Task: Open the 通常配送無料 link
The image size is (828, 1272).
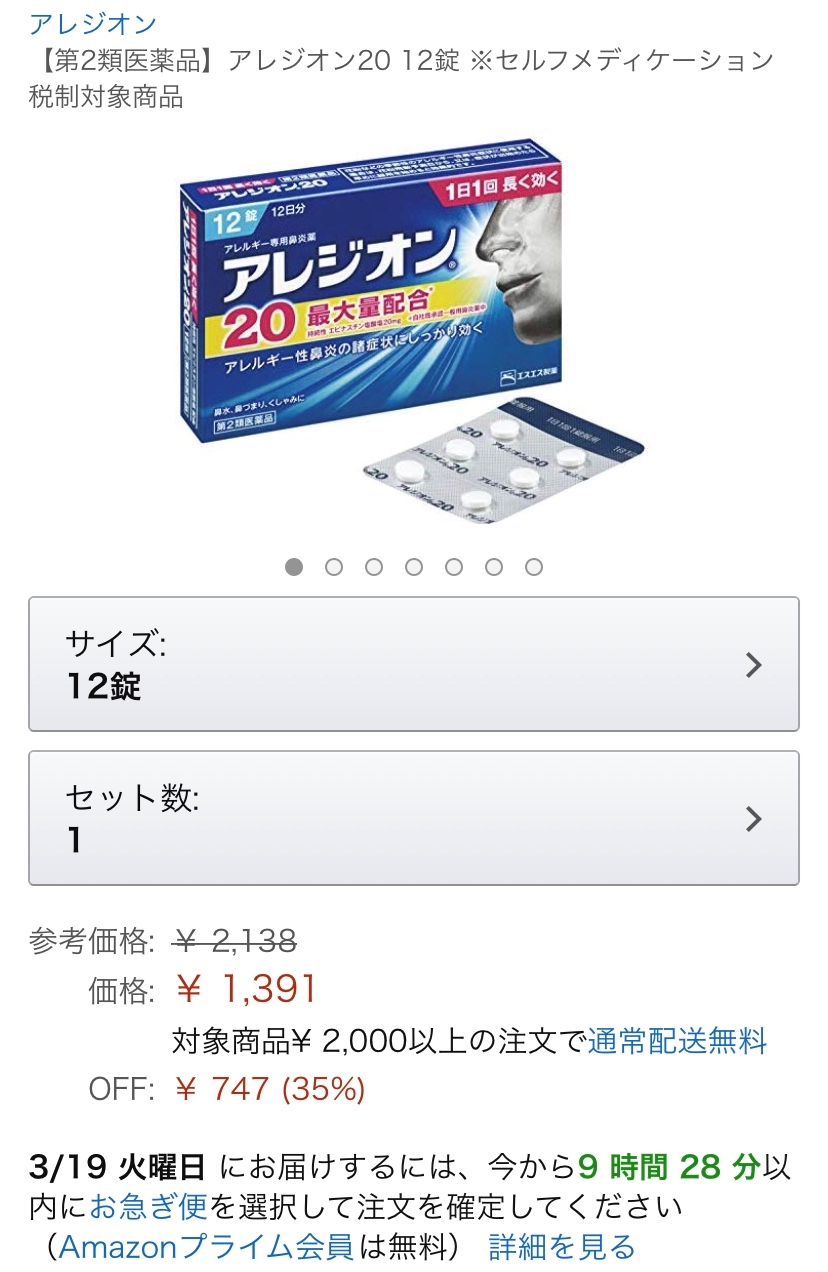Action: (677, 1041)
